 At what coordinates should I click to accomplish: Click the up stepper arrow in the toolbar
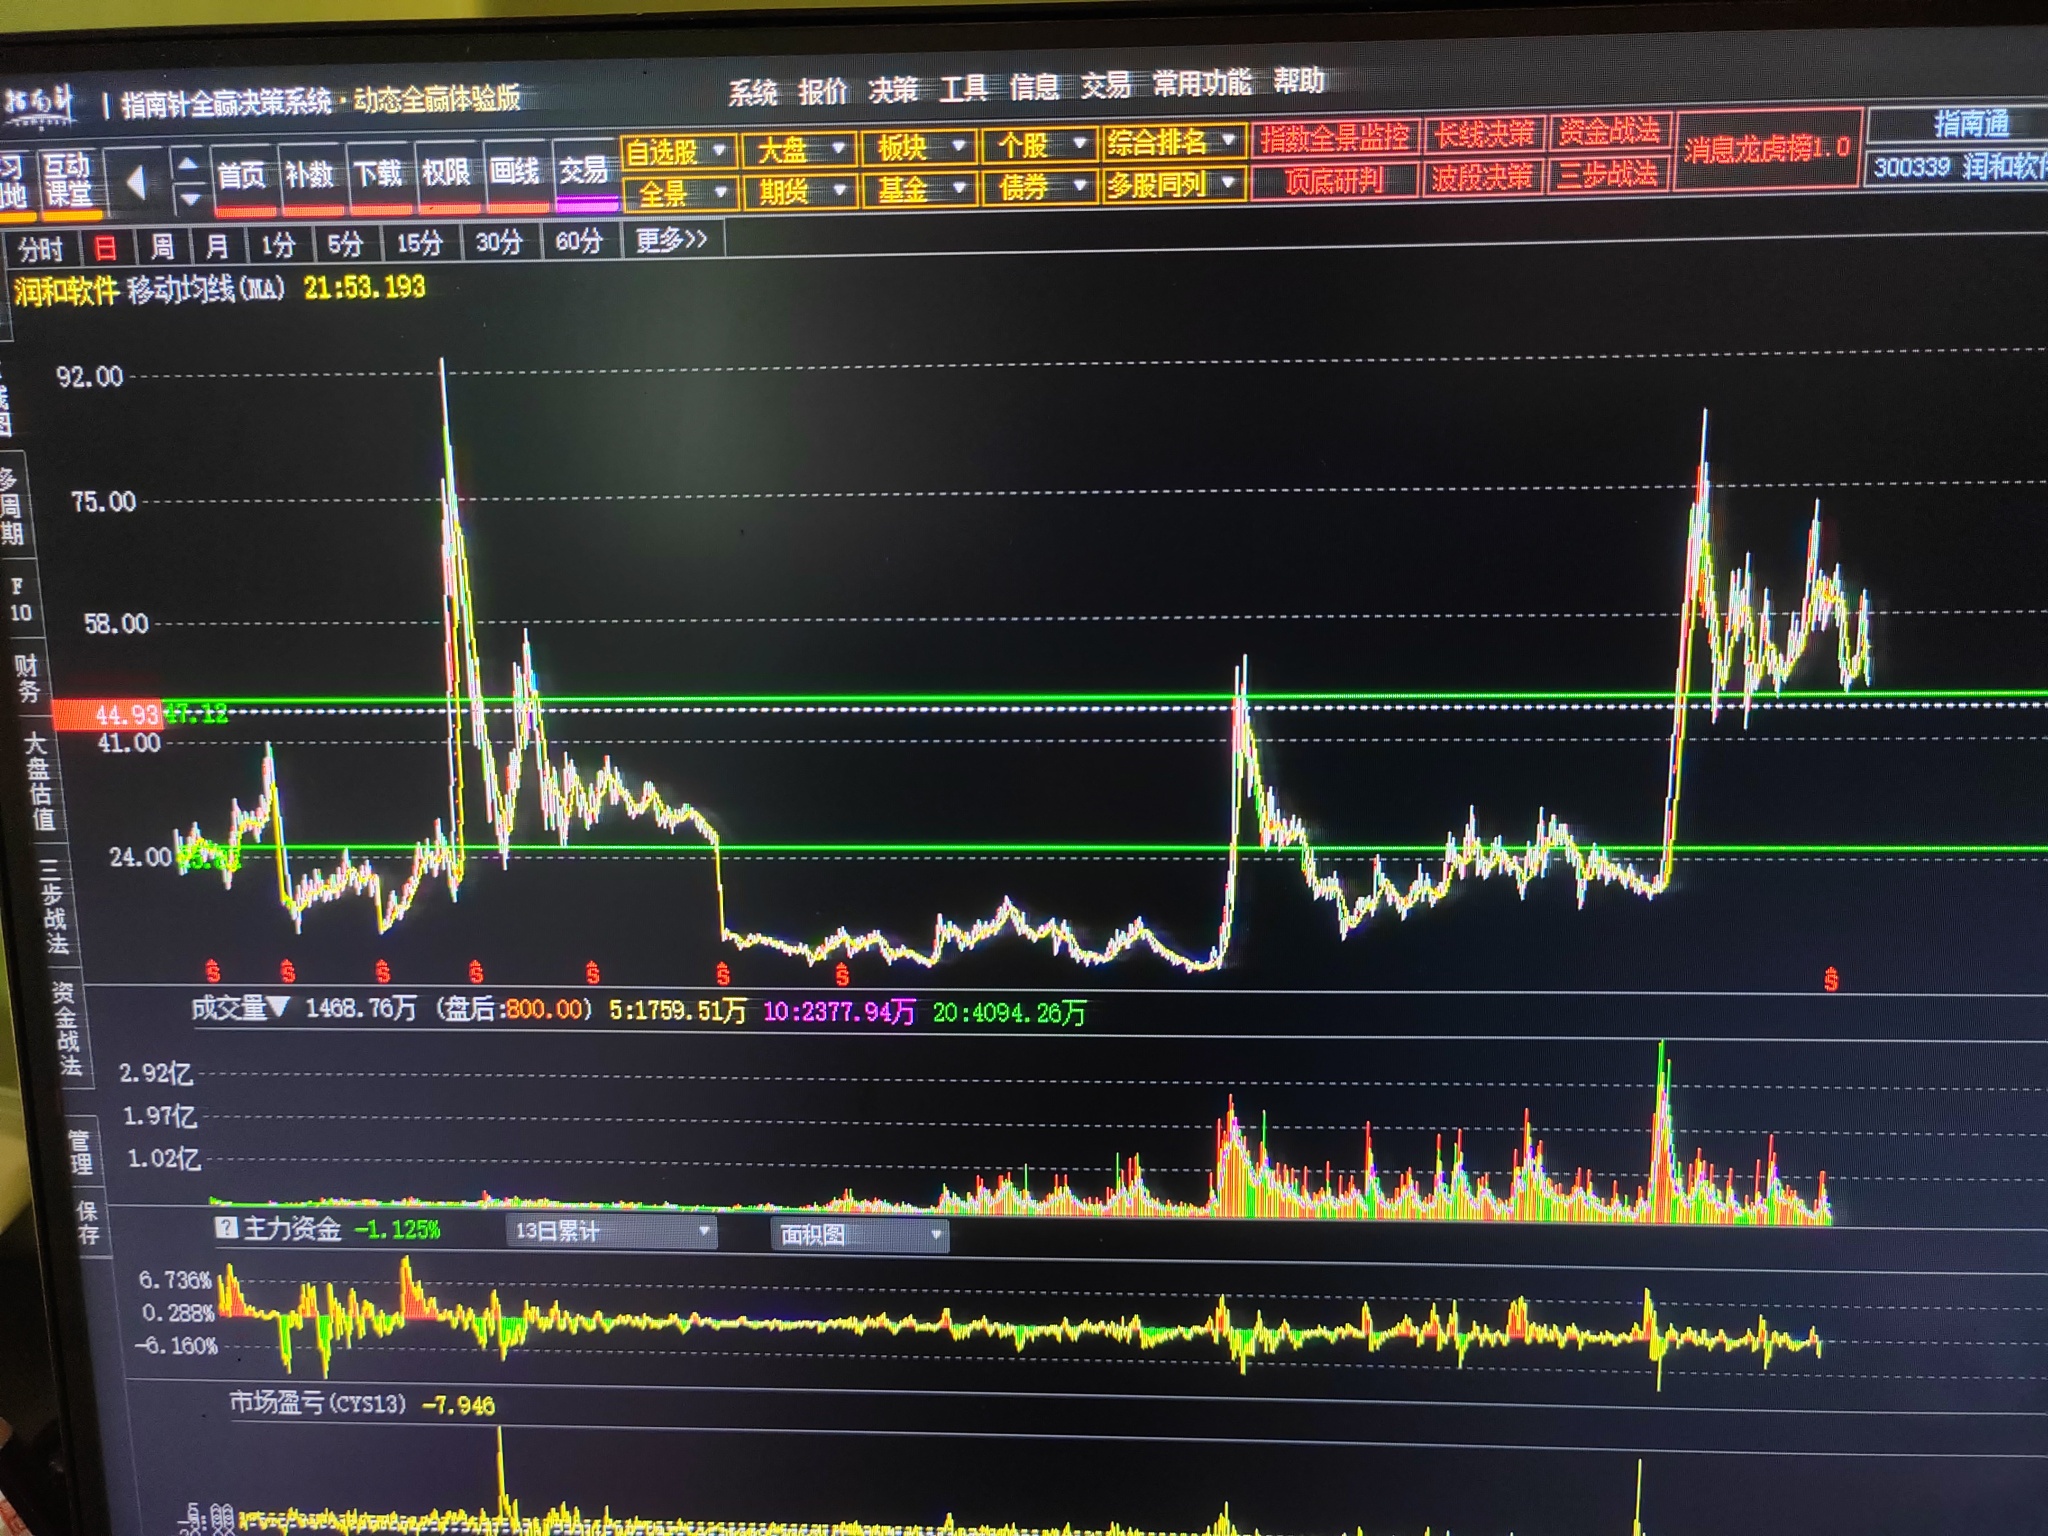188,164
